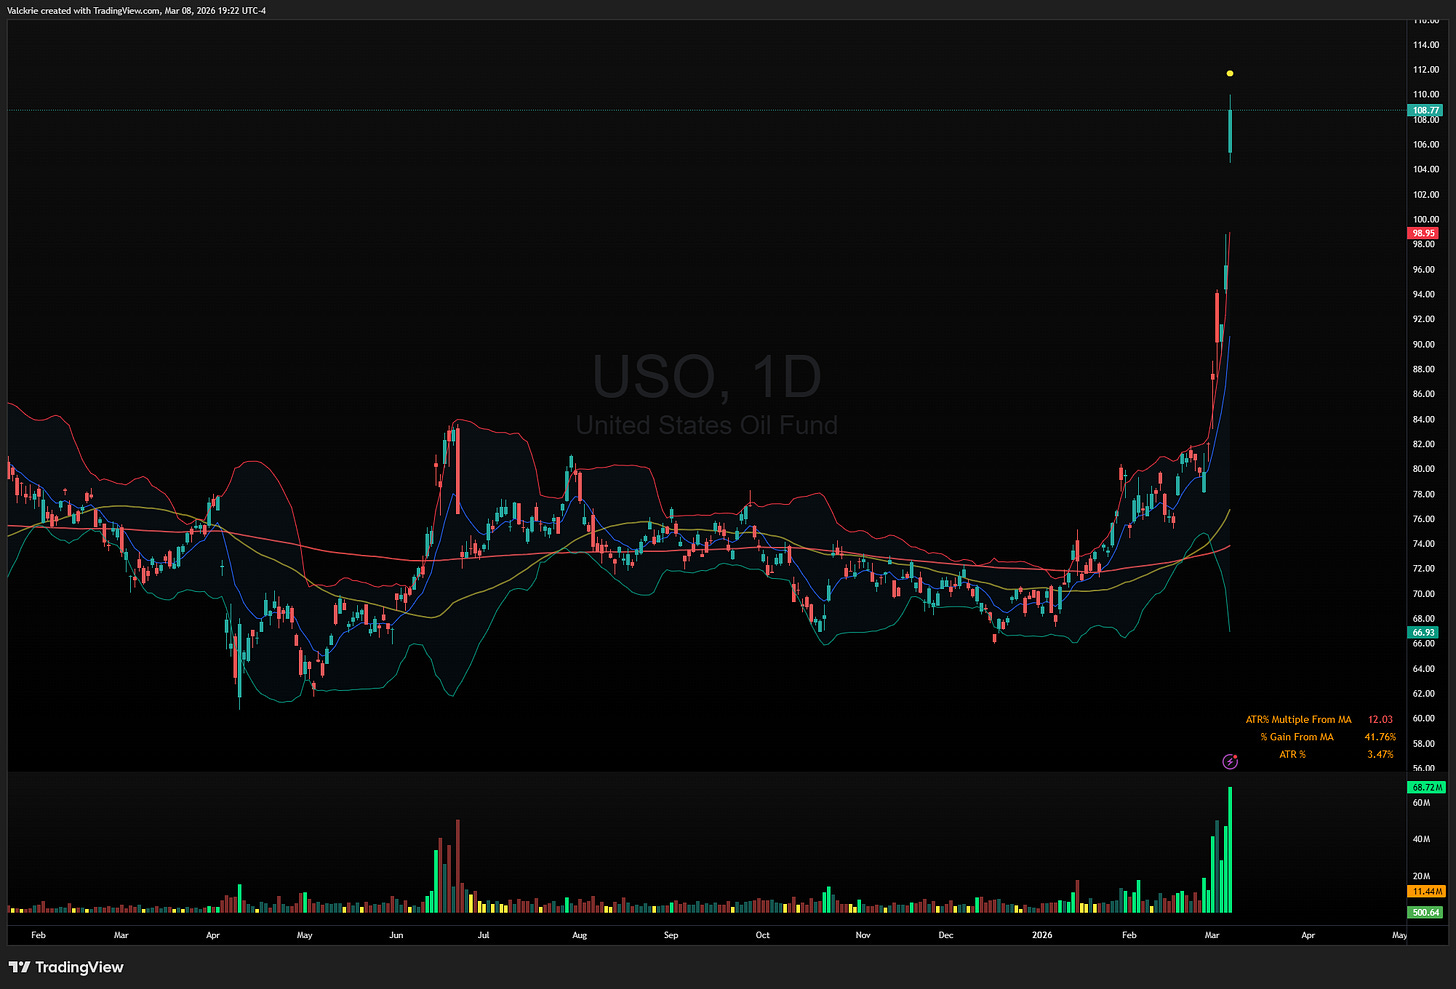Click the 90.00 price axis label

(1424, 344)
